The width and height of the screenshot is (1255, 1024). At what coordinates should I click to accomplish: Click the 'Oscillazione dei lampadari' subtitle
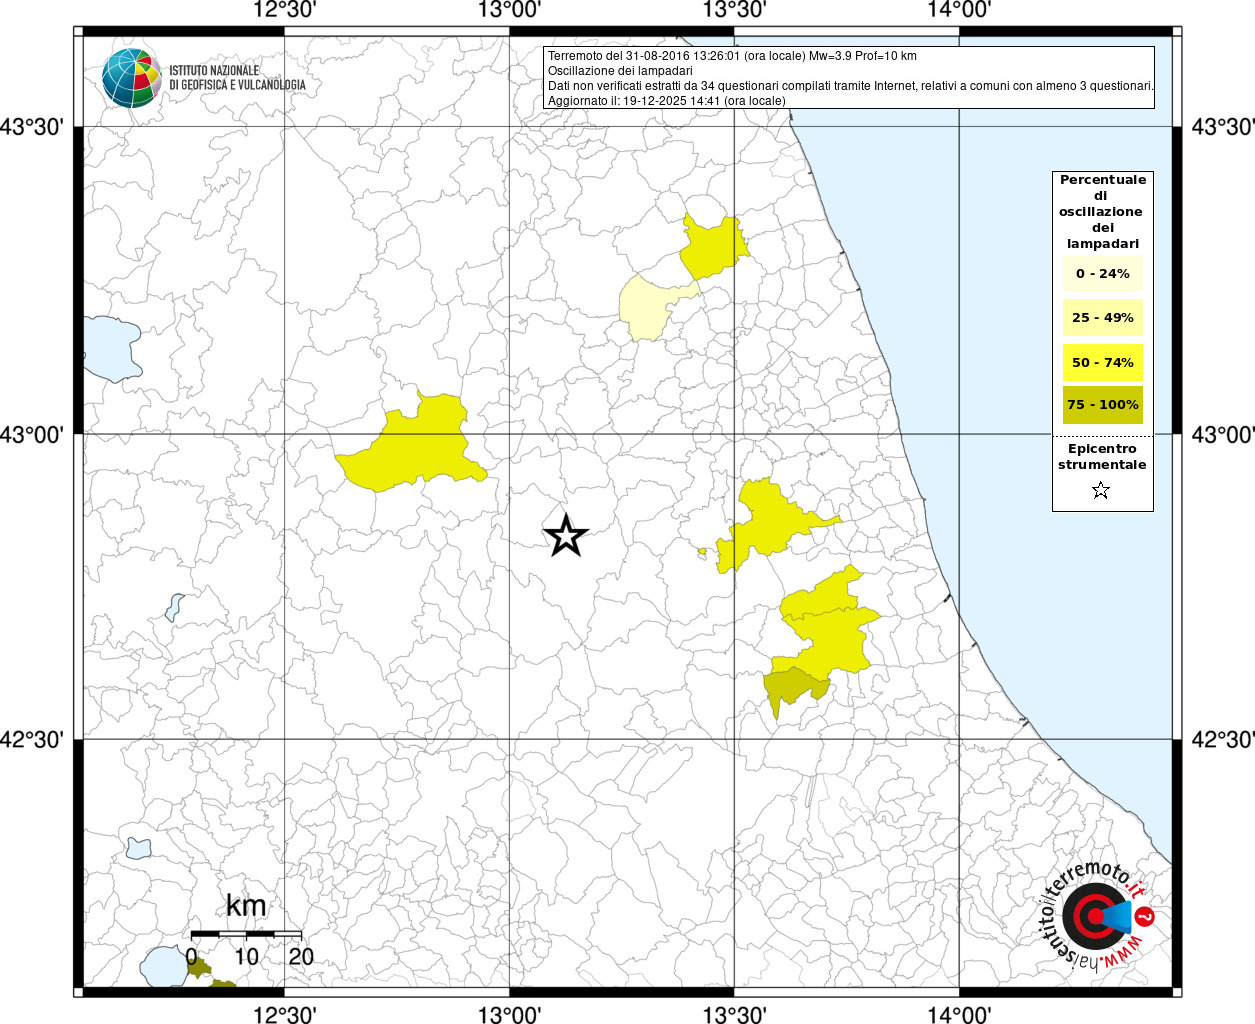[x=620, y=71]
